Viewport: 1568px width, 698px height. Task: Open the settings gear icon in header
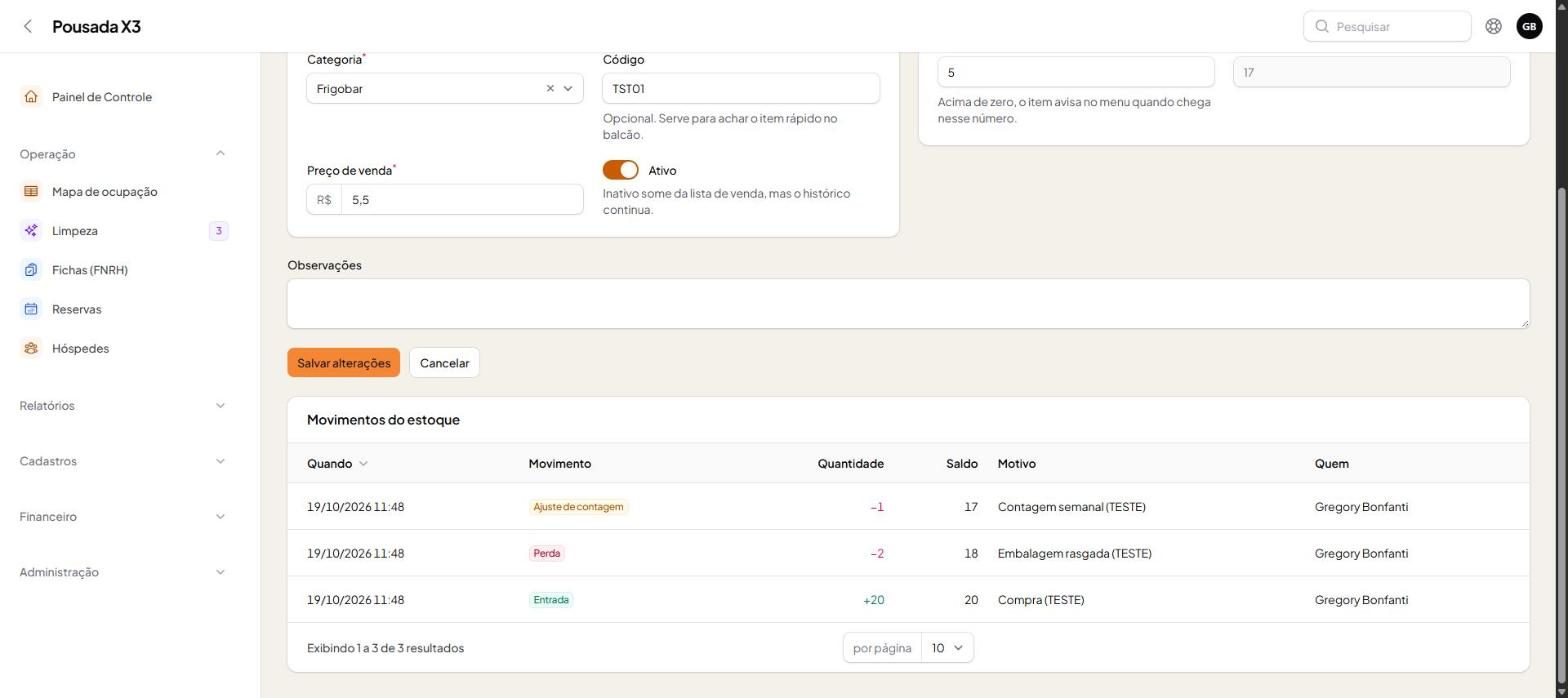coord(1493,26)
